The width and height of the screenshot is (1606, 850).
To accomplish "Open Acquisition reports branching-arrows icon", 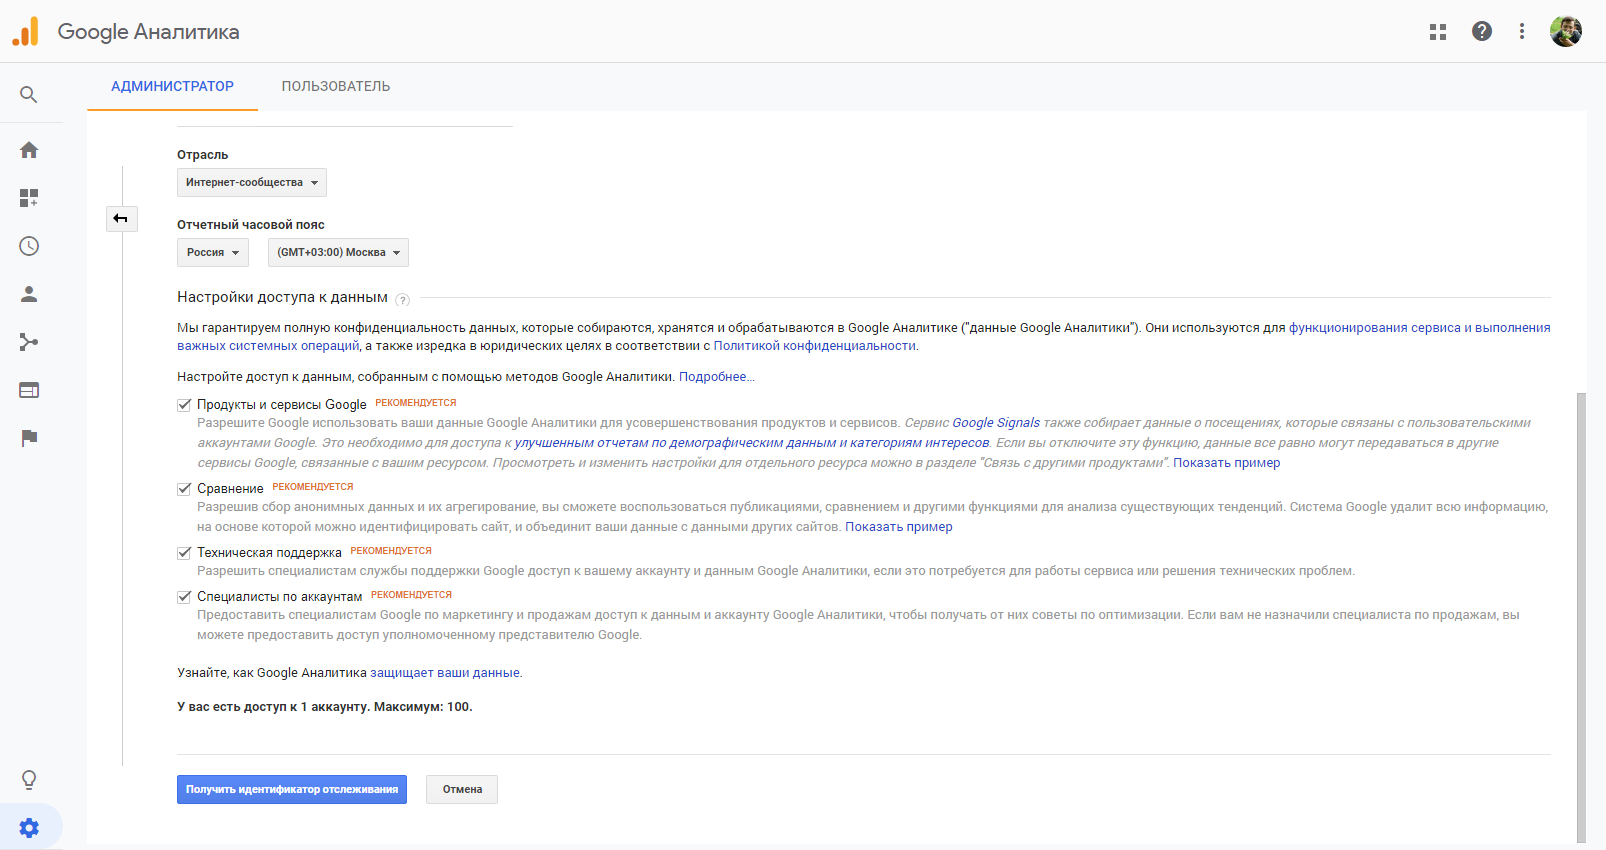I will (x=29, y=342).
